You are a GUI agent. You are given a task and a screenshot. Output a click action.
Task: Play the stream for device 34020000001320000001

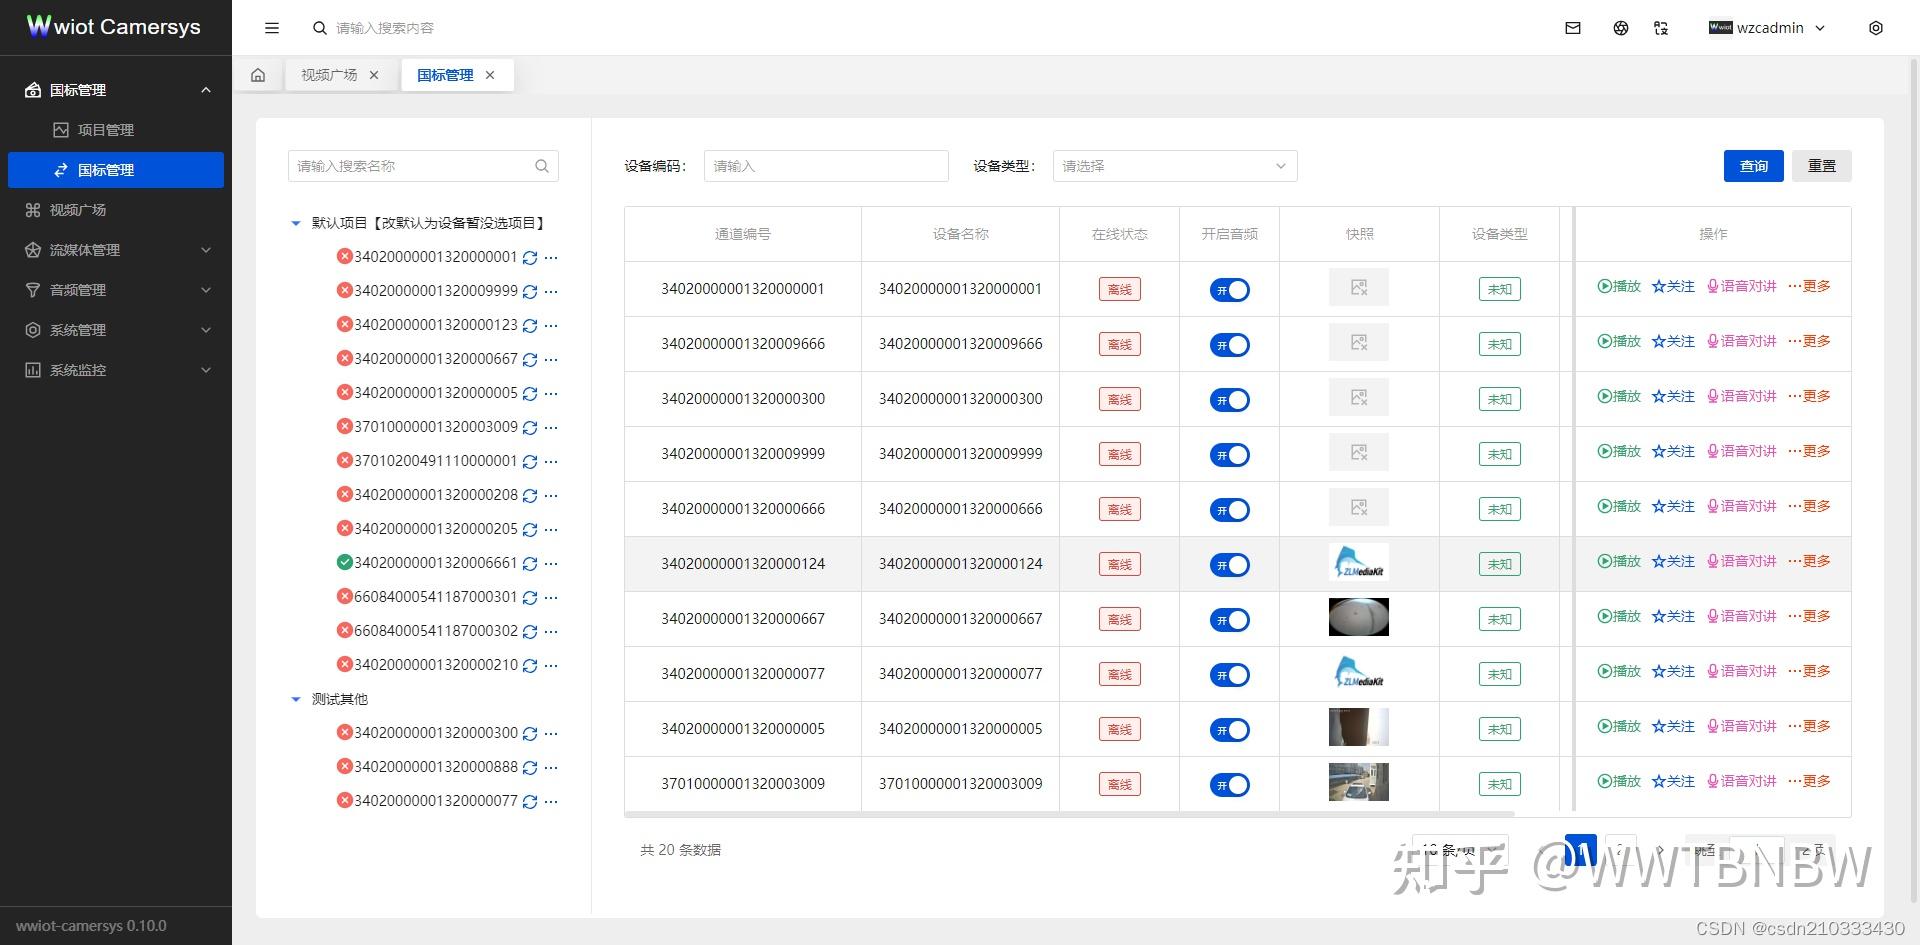pos(1620,286)
